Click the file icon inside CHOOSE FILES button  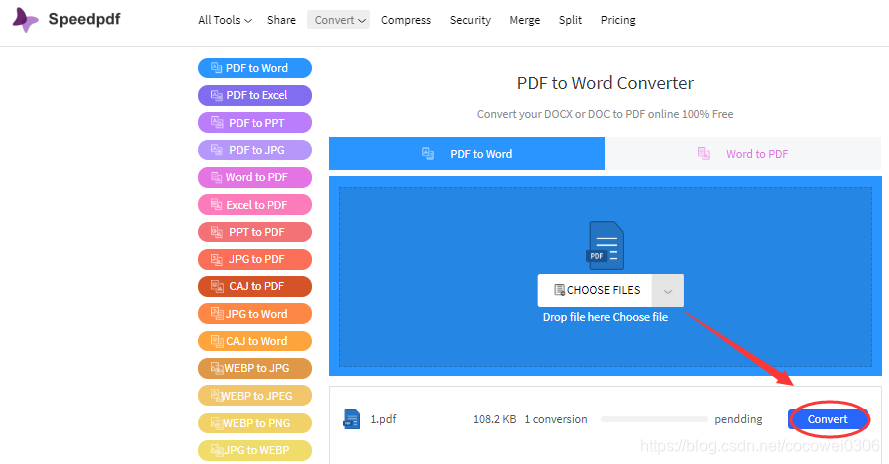(559, 290)
